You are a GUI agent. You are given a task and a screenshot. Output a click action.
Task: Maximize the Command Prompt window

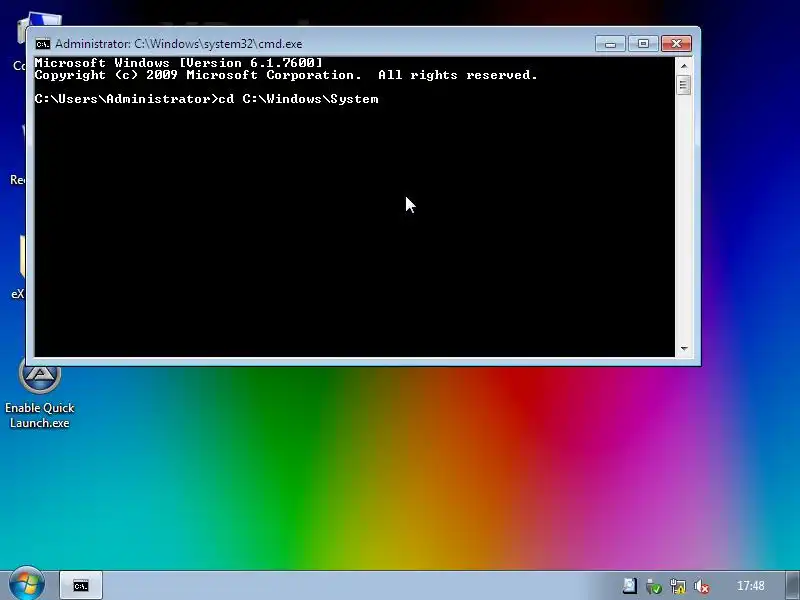pos(643,44)
